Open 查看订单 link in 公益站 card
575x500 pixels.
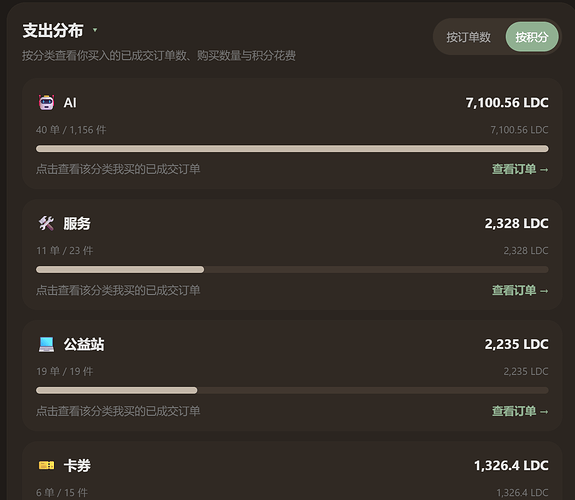pos(520,411)
